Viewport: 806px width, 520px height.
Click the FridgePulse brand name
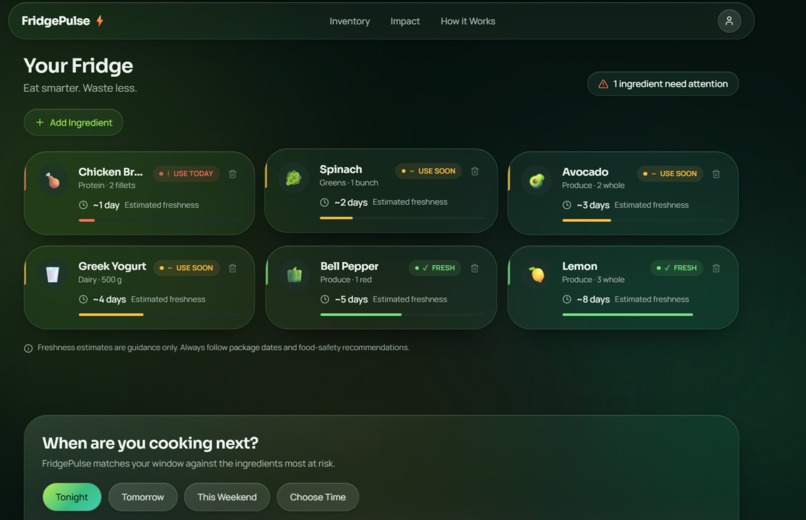pos(56,21)
